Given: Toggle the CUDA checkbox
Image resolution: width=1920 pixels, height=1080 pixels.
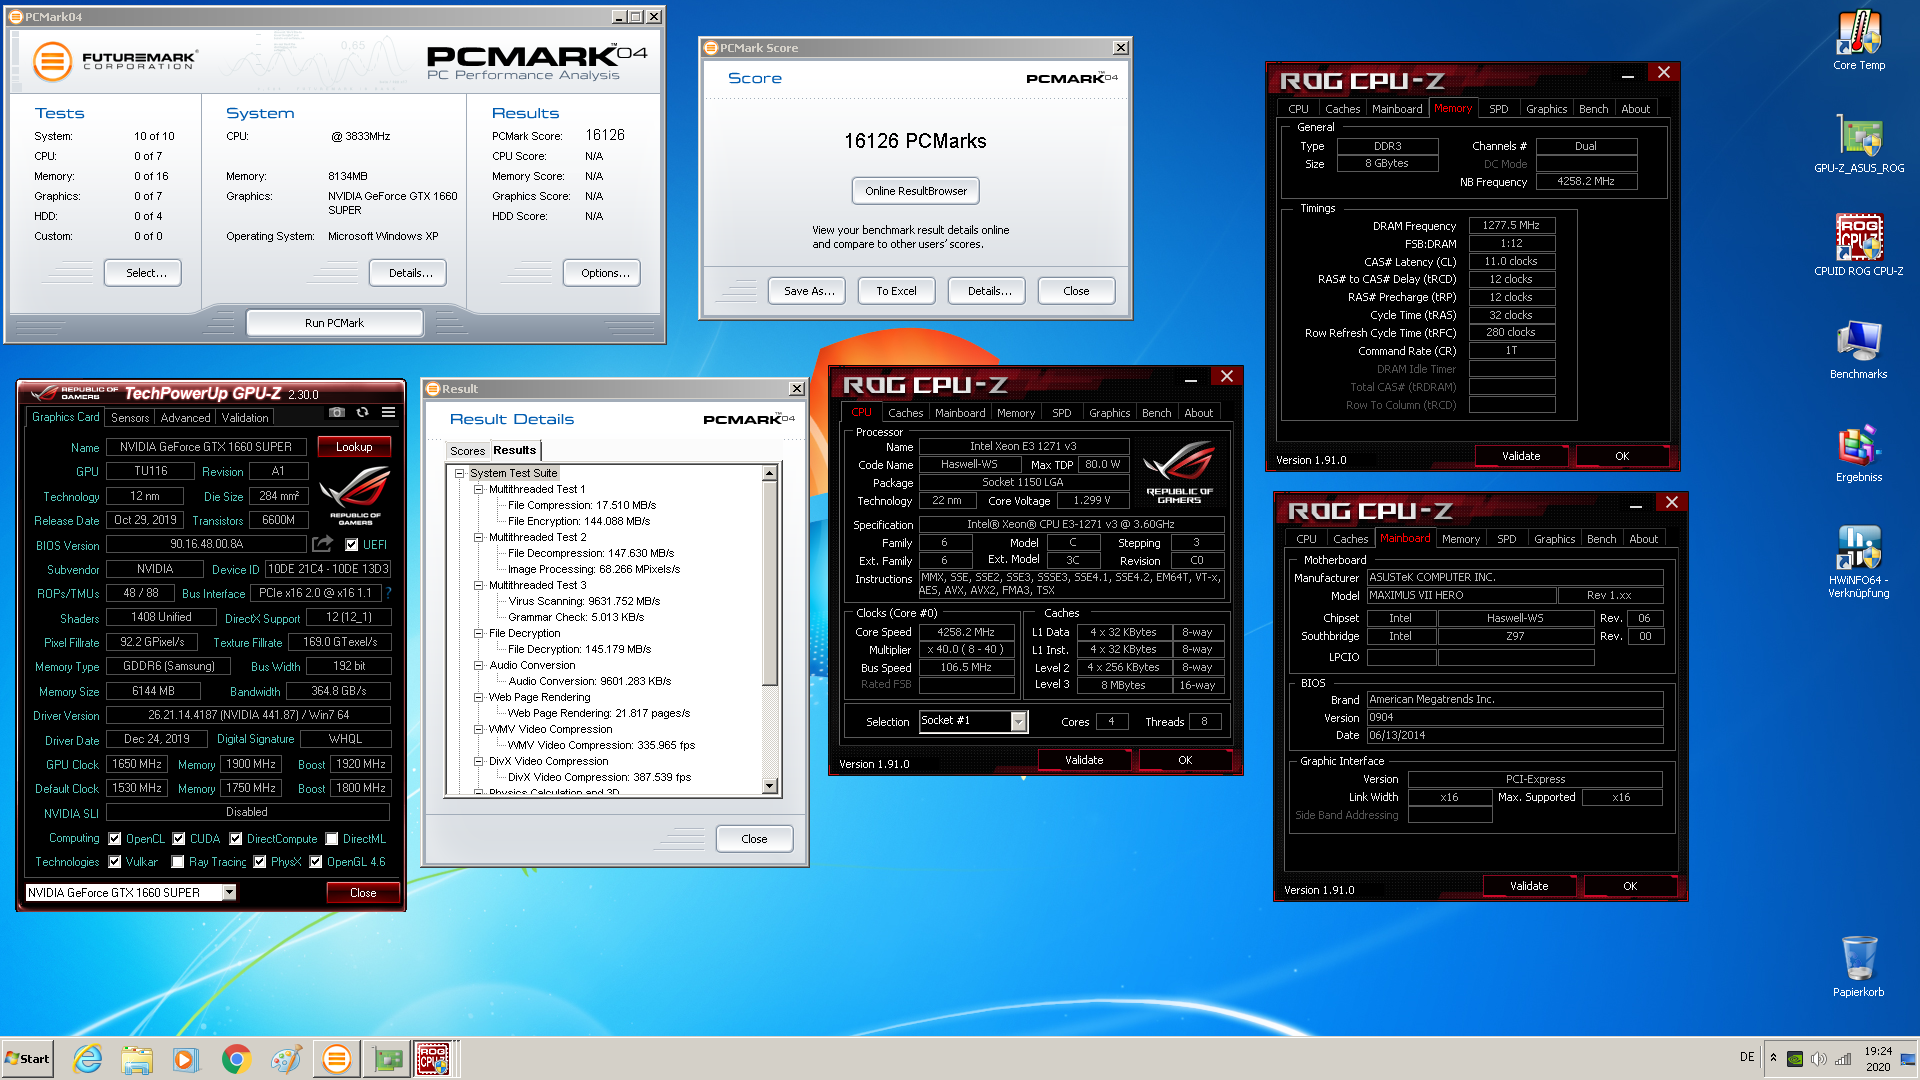Looking at the screenshot, I should (x=179, y=839).
